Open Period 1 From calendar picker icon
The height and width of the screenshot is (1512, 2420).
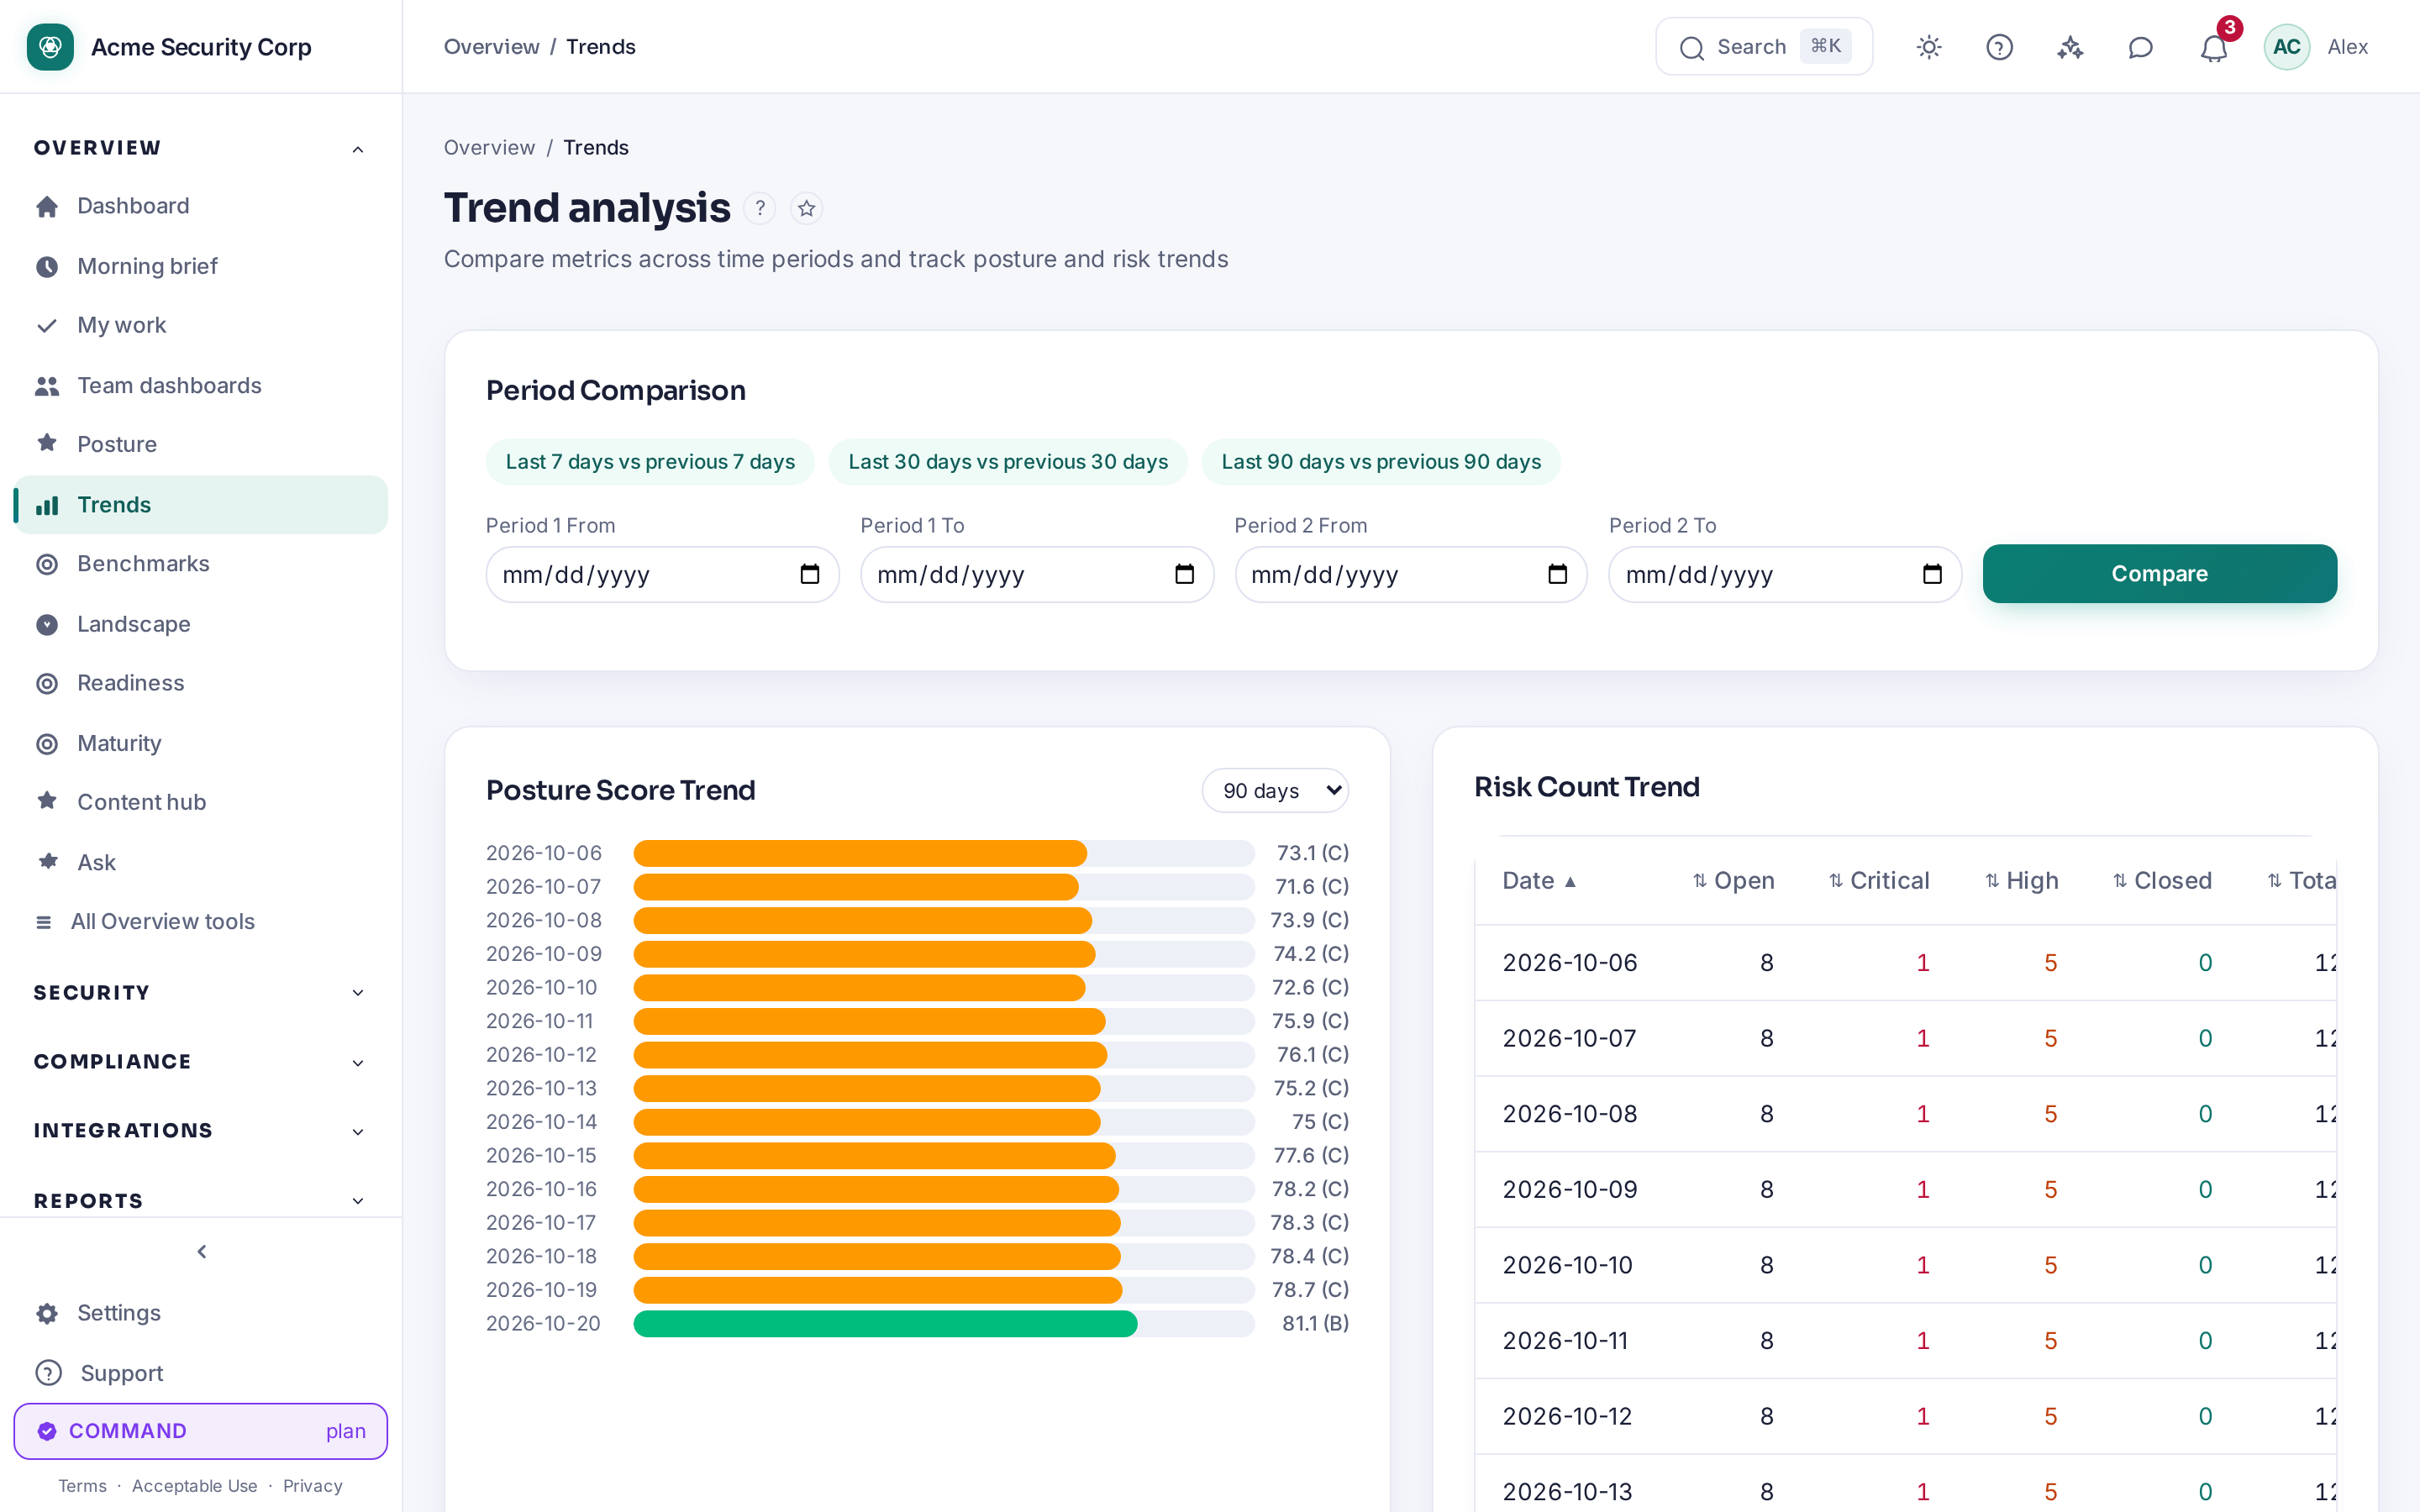(x=810, y=574)
